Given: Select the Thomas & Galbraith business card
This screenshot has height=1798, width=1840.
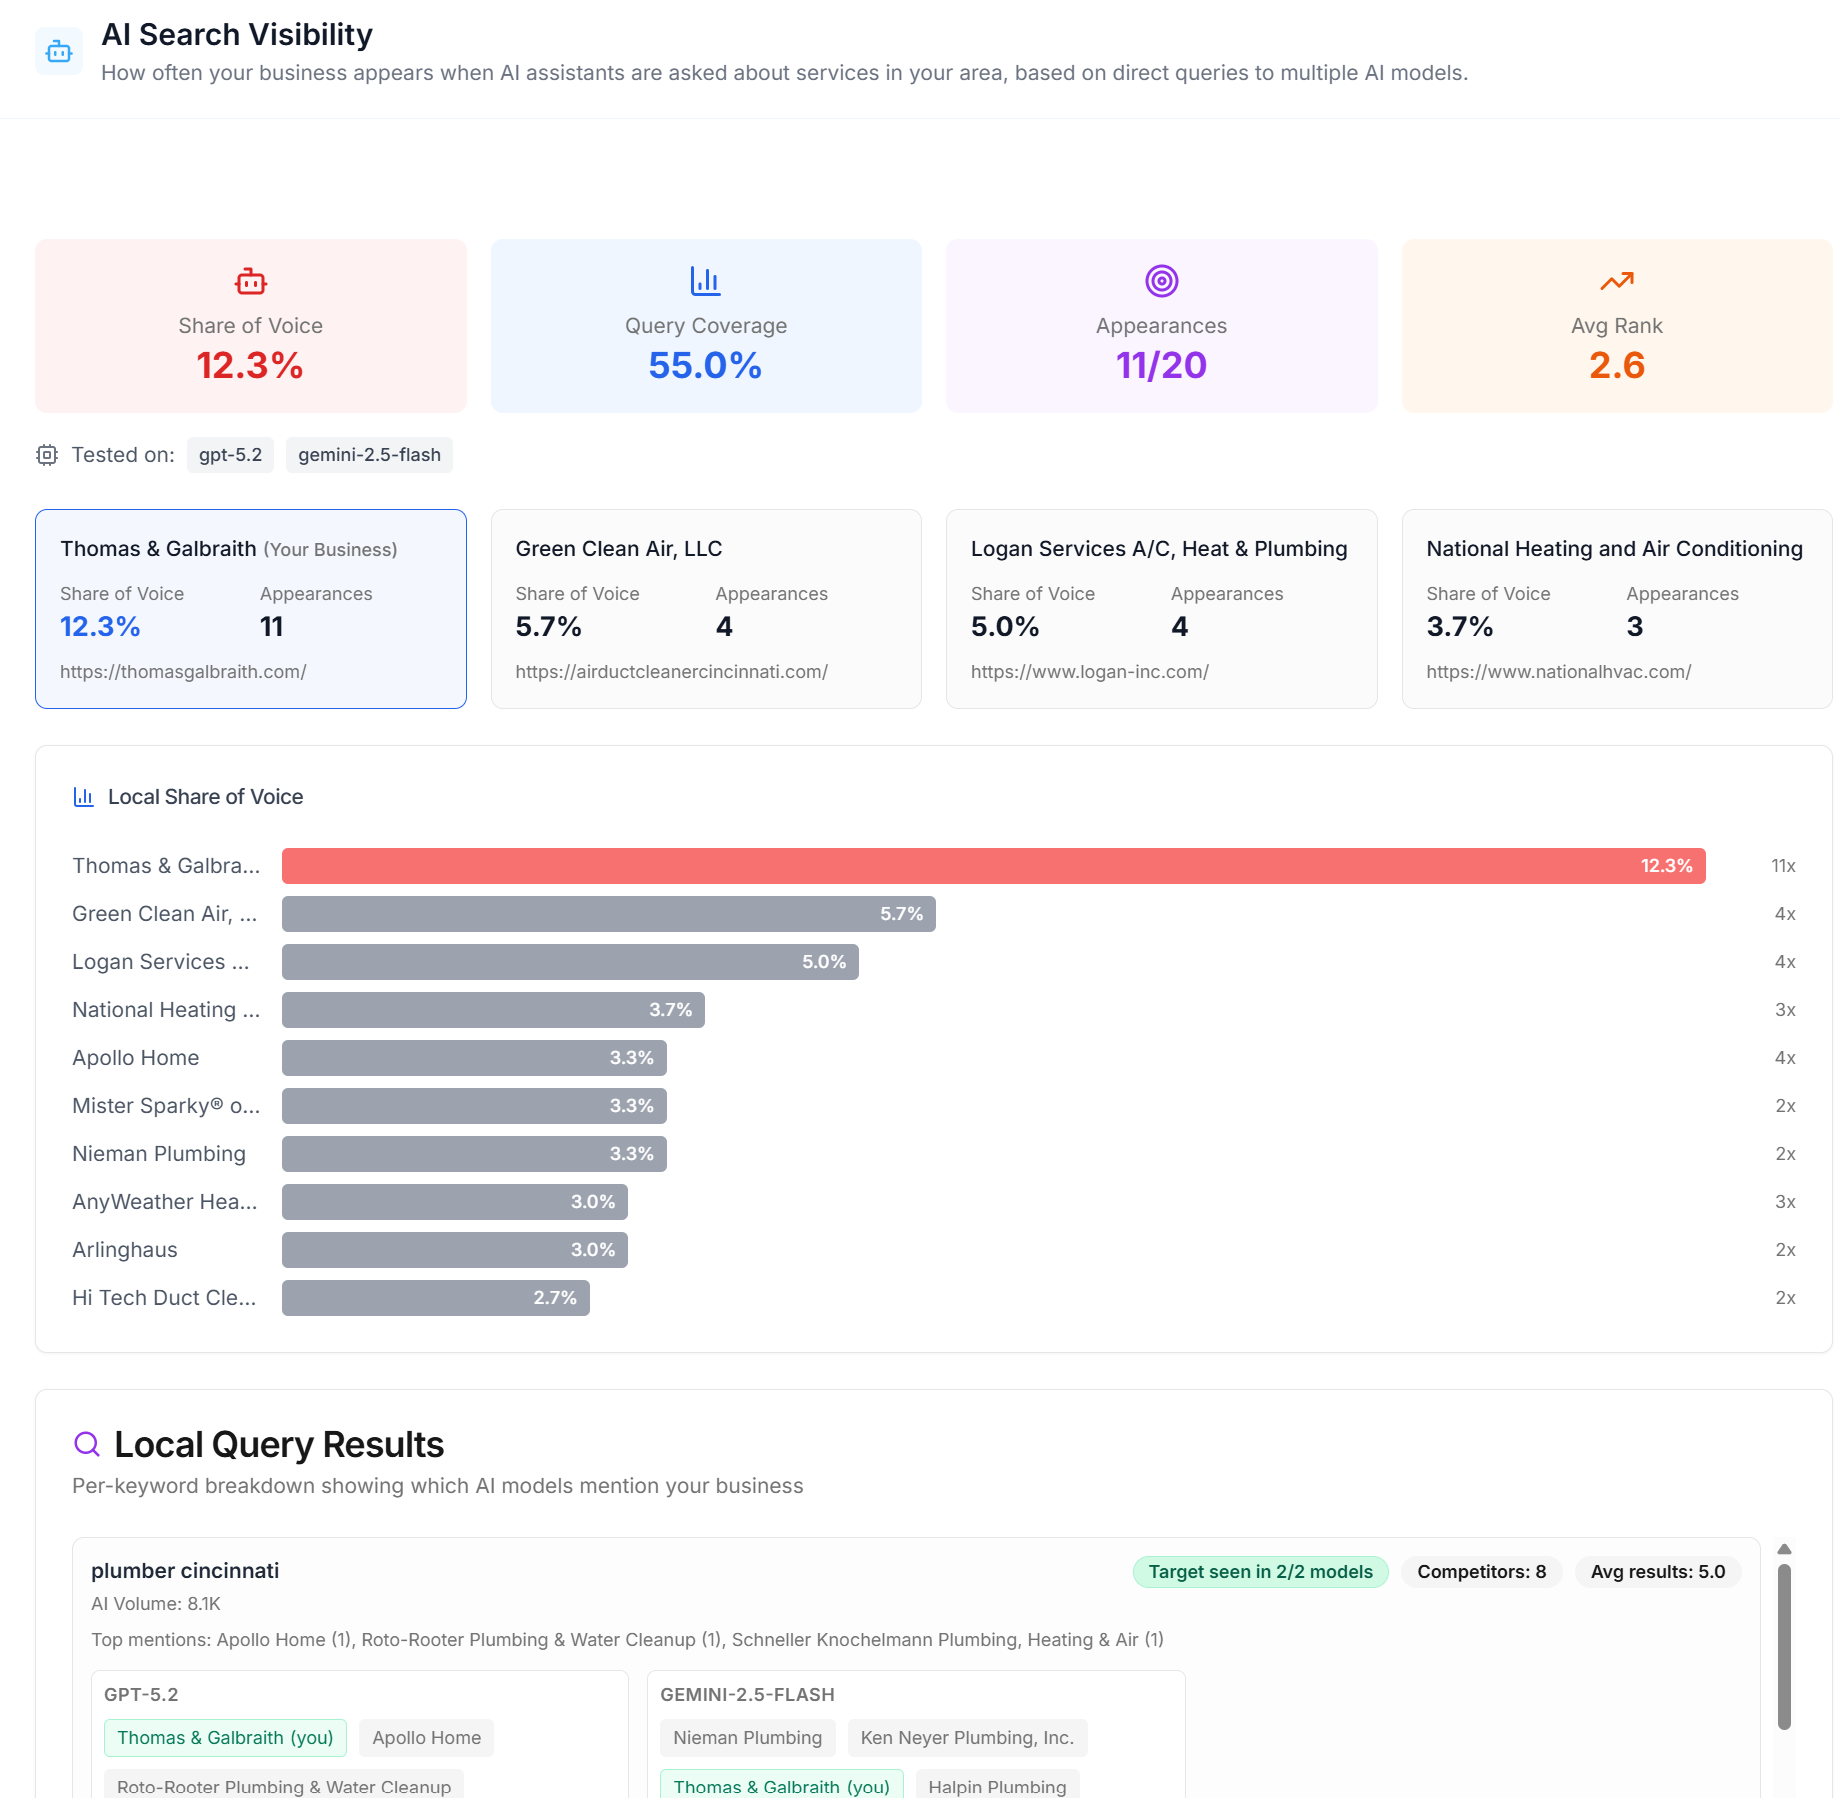Looking at the screenshot, I should [x=250, y=608].
